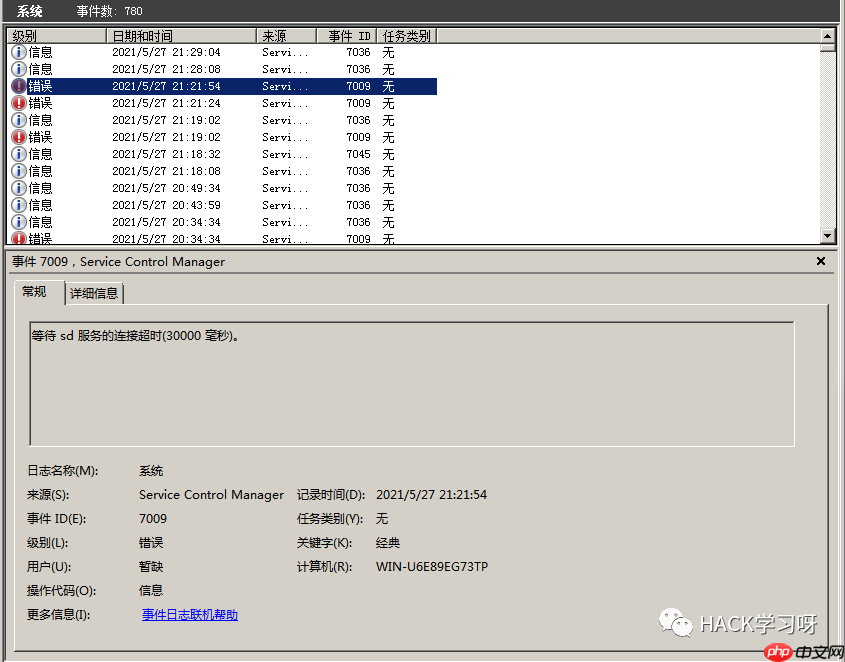845x662 pixels.
Task: Click user value 暂缺
Action: coord(151,567)
